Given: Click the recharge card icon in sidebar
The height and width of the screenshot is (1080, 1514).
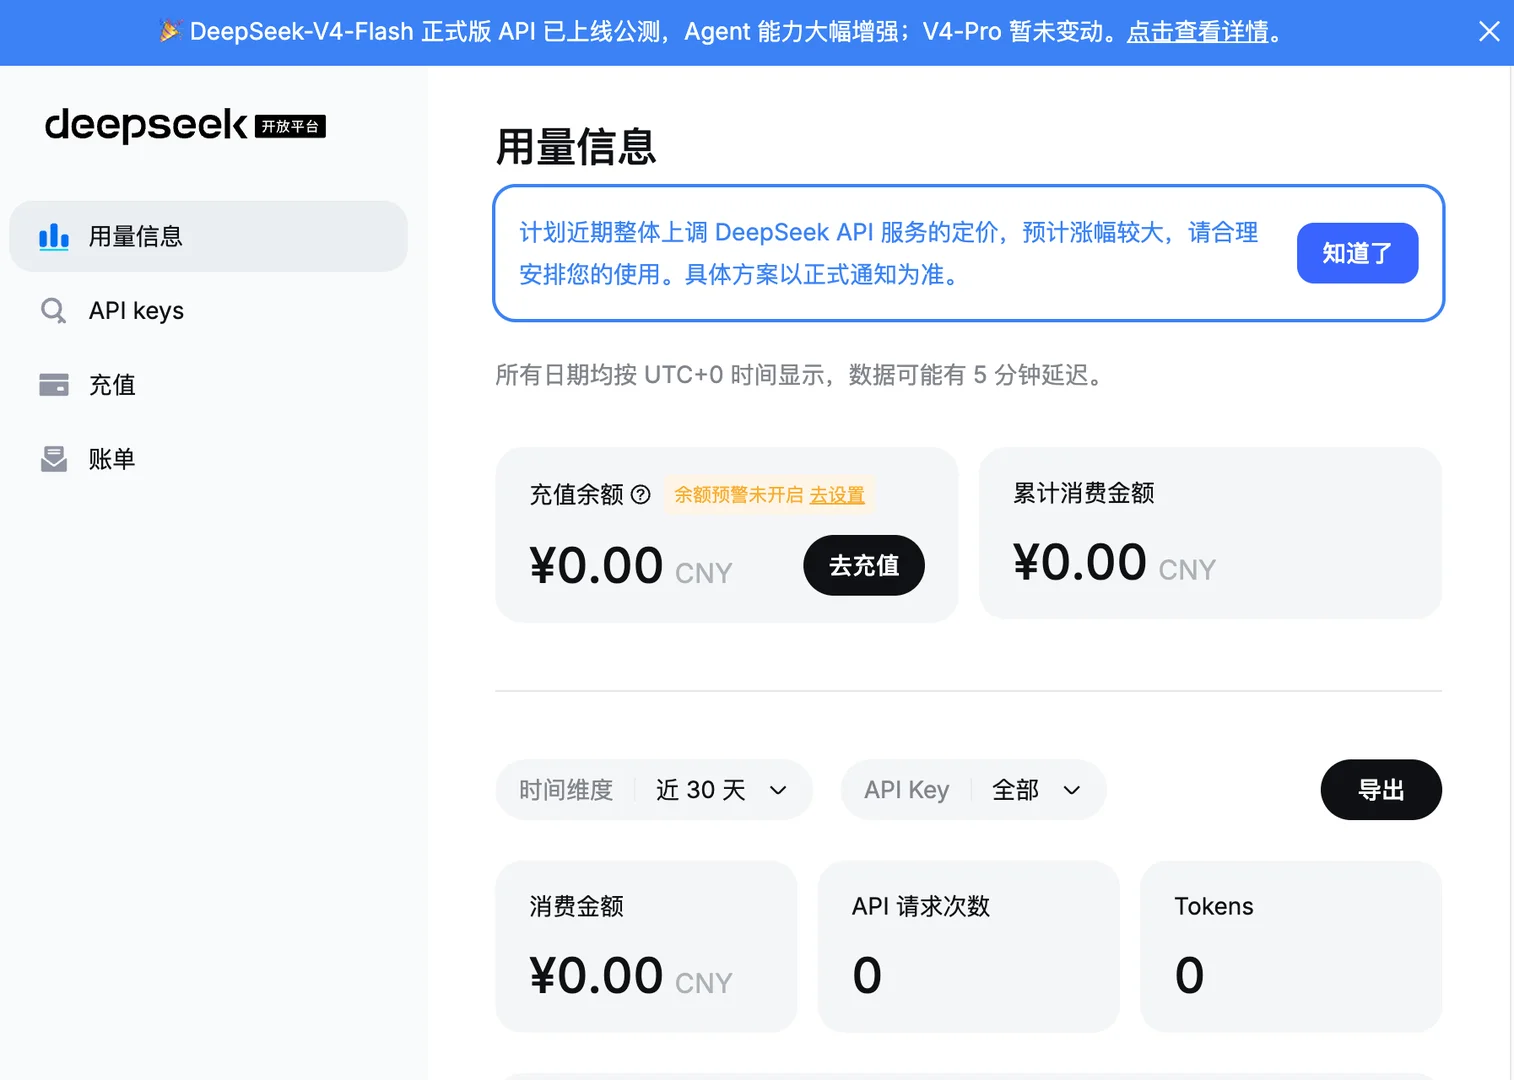Looking at the screenshot, I should click(x=54, y=385).
